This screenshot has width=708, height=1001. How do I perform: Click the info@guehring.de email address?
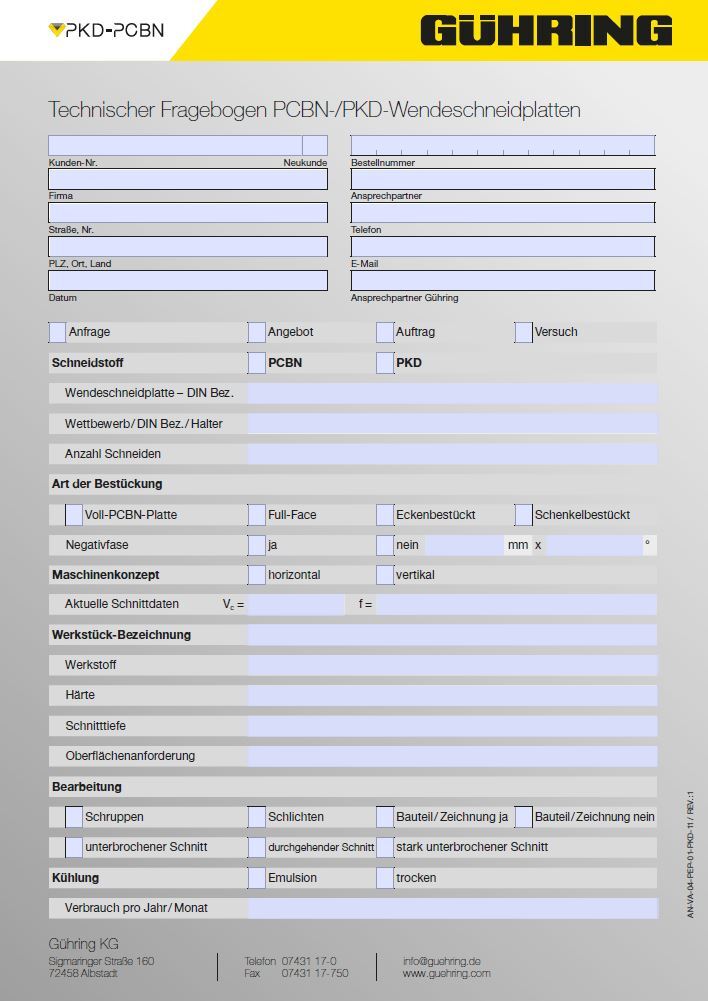(442, 960)
